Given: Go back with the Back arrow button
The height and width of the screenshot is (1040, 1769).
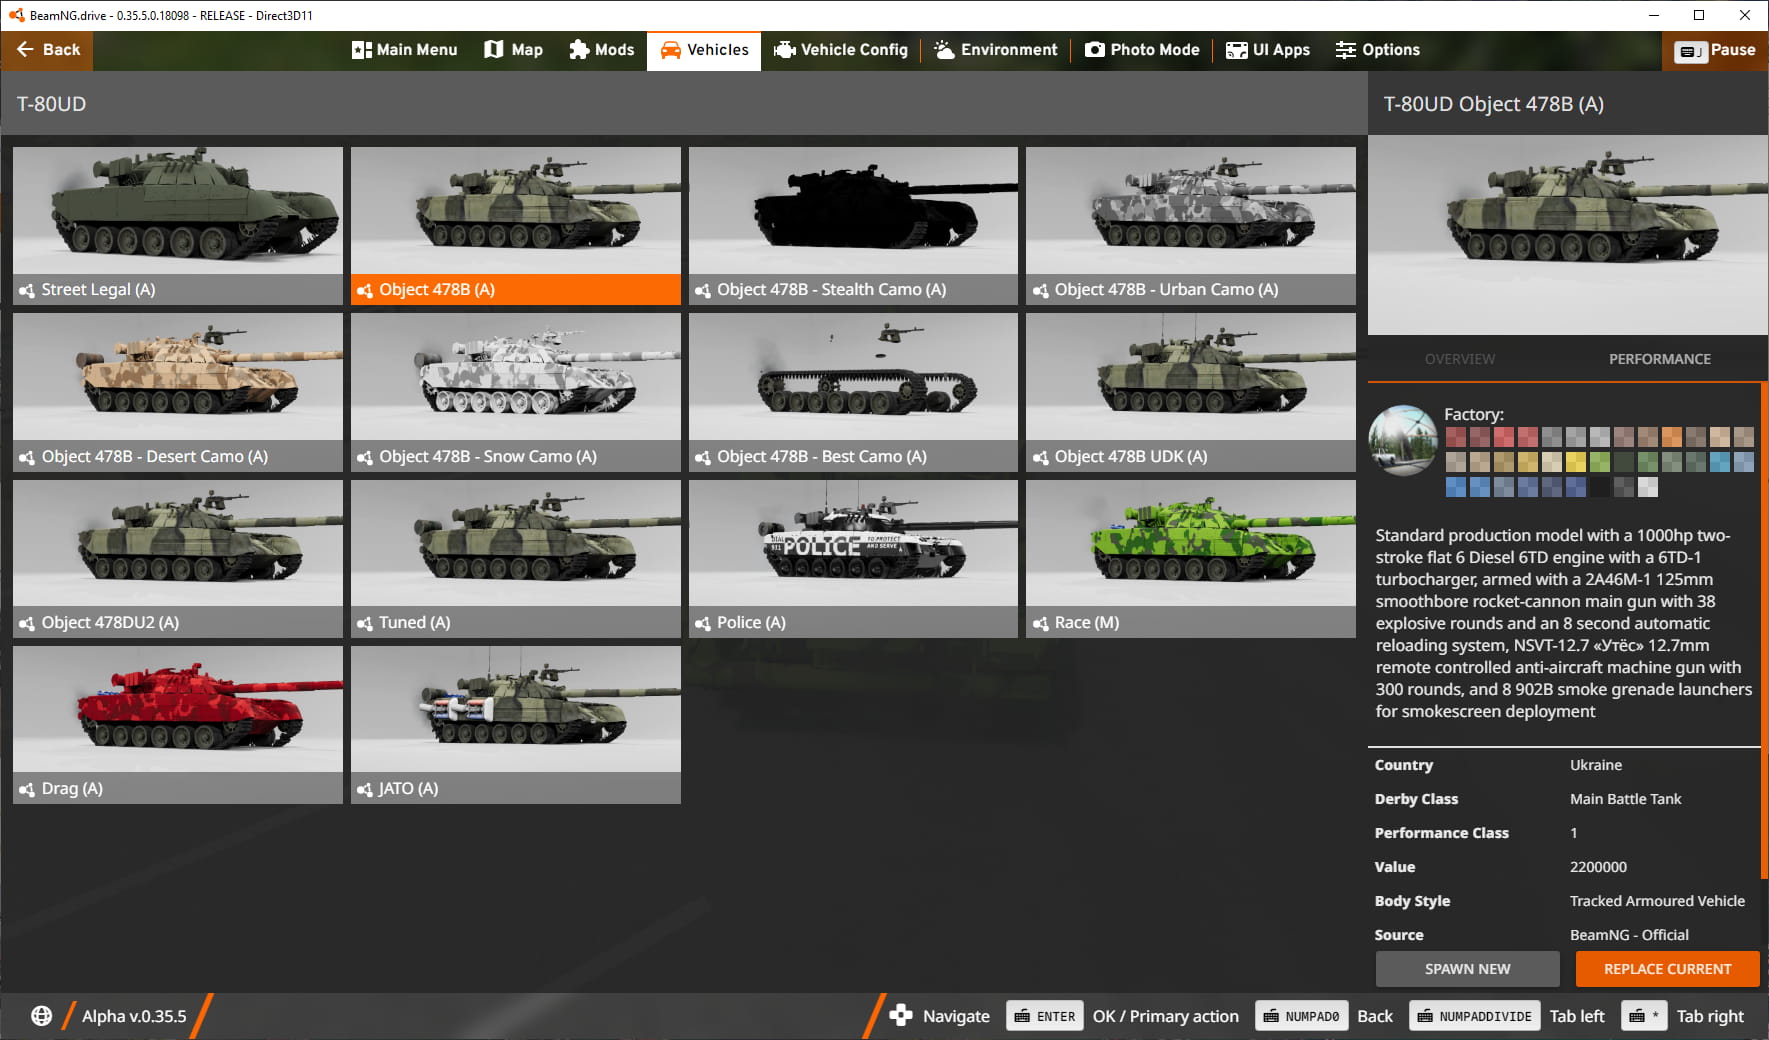Looking at the screenshot, I should (47, 50).
